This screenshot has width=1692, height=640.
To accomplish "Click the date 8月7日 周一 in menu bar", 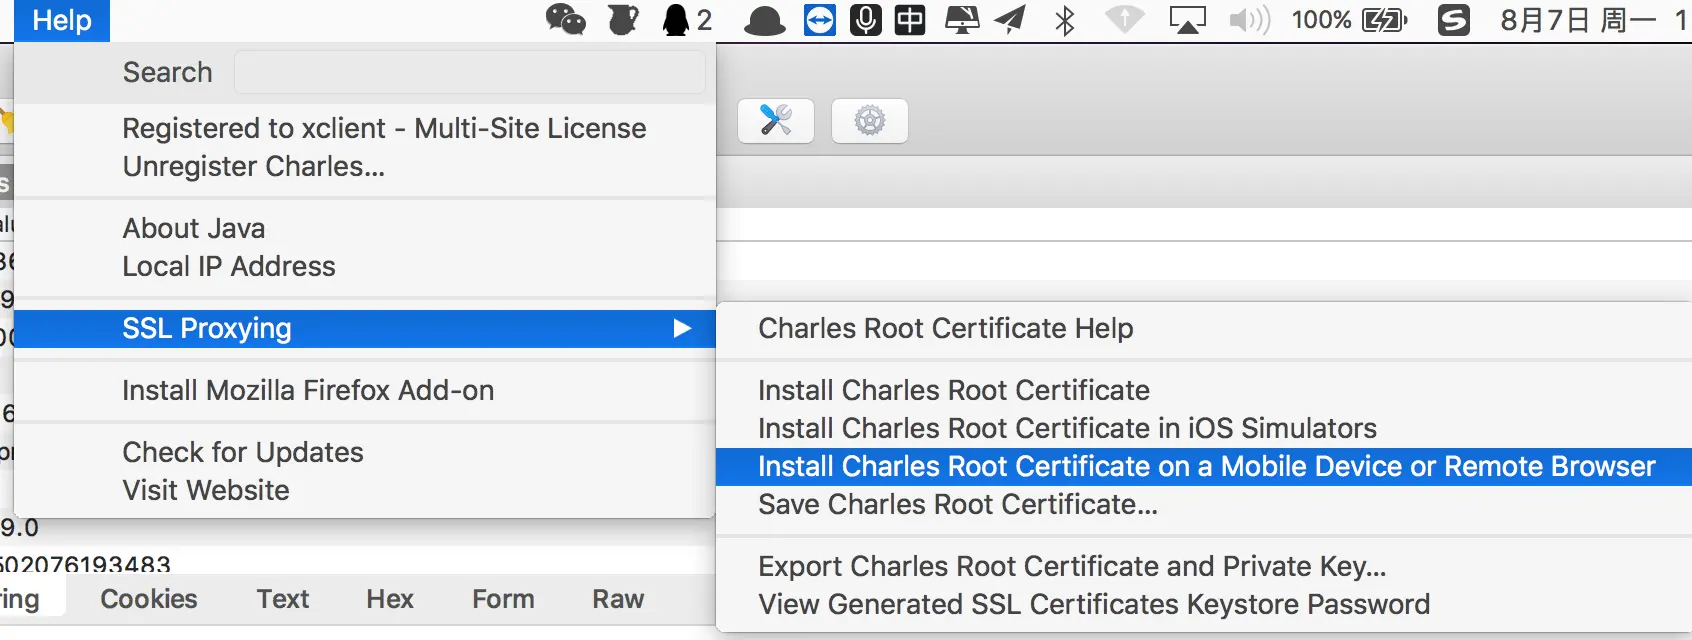I will pos(1578,20).
